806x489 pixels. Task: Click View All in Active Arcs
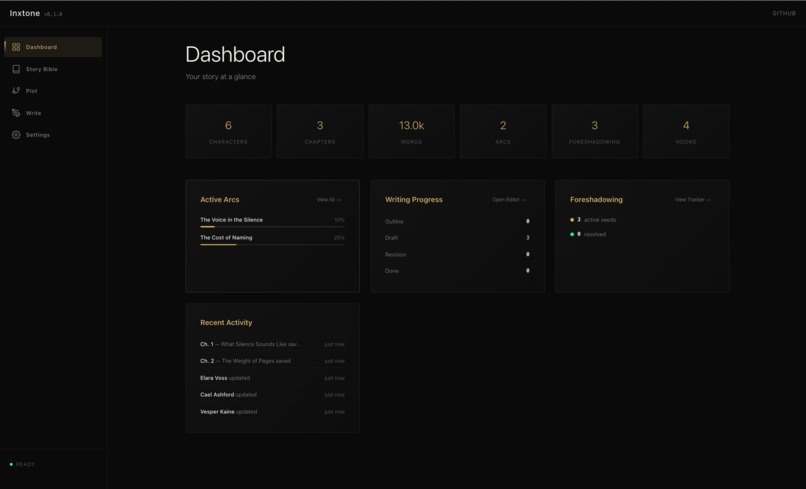[x=329, y=200]
